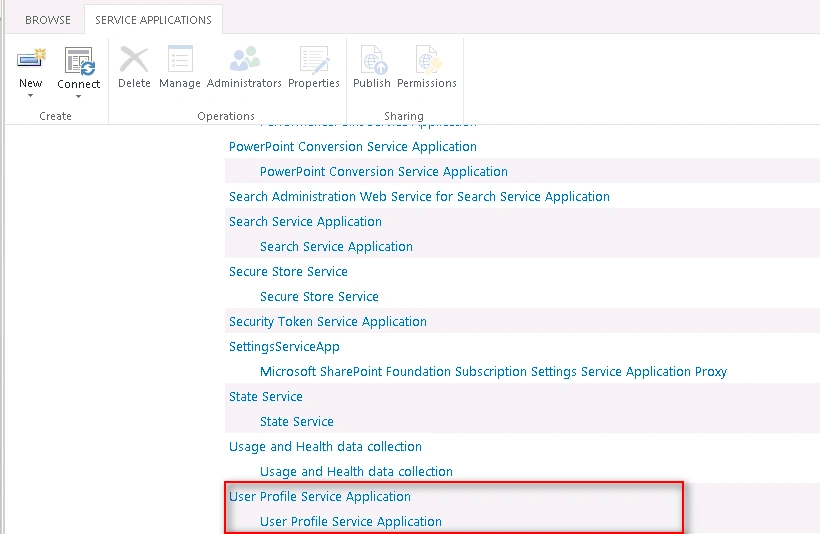Click the Publish globe icon
Screen dimensions: 820x534
(372, 59)
